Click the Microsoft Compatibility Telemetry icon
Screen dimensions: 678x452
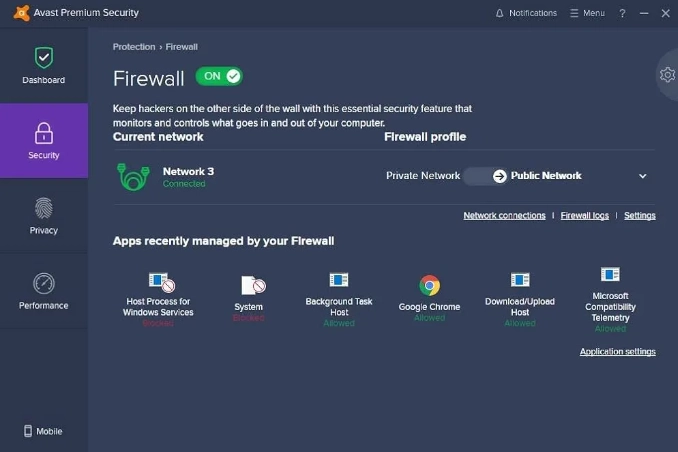pos(610,274)
